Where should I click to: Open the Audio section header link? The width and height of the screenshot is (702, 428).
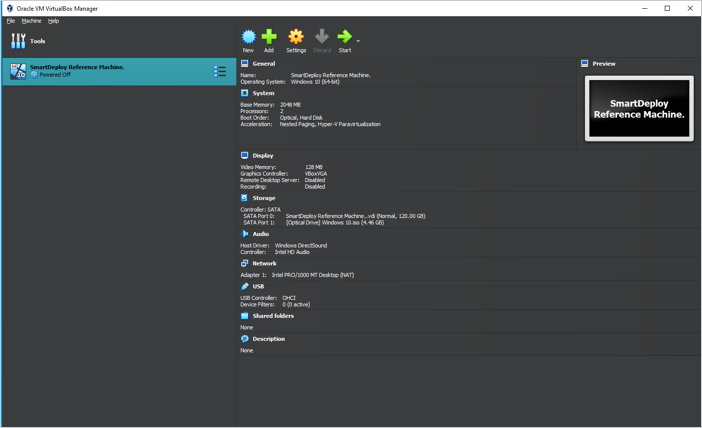(261, 234)
